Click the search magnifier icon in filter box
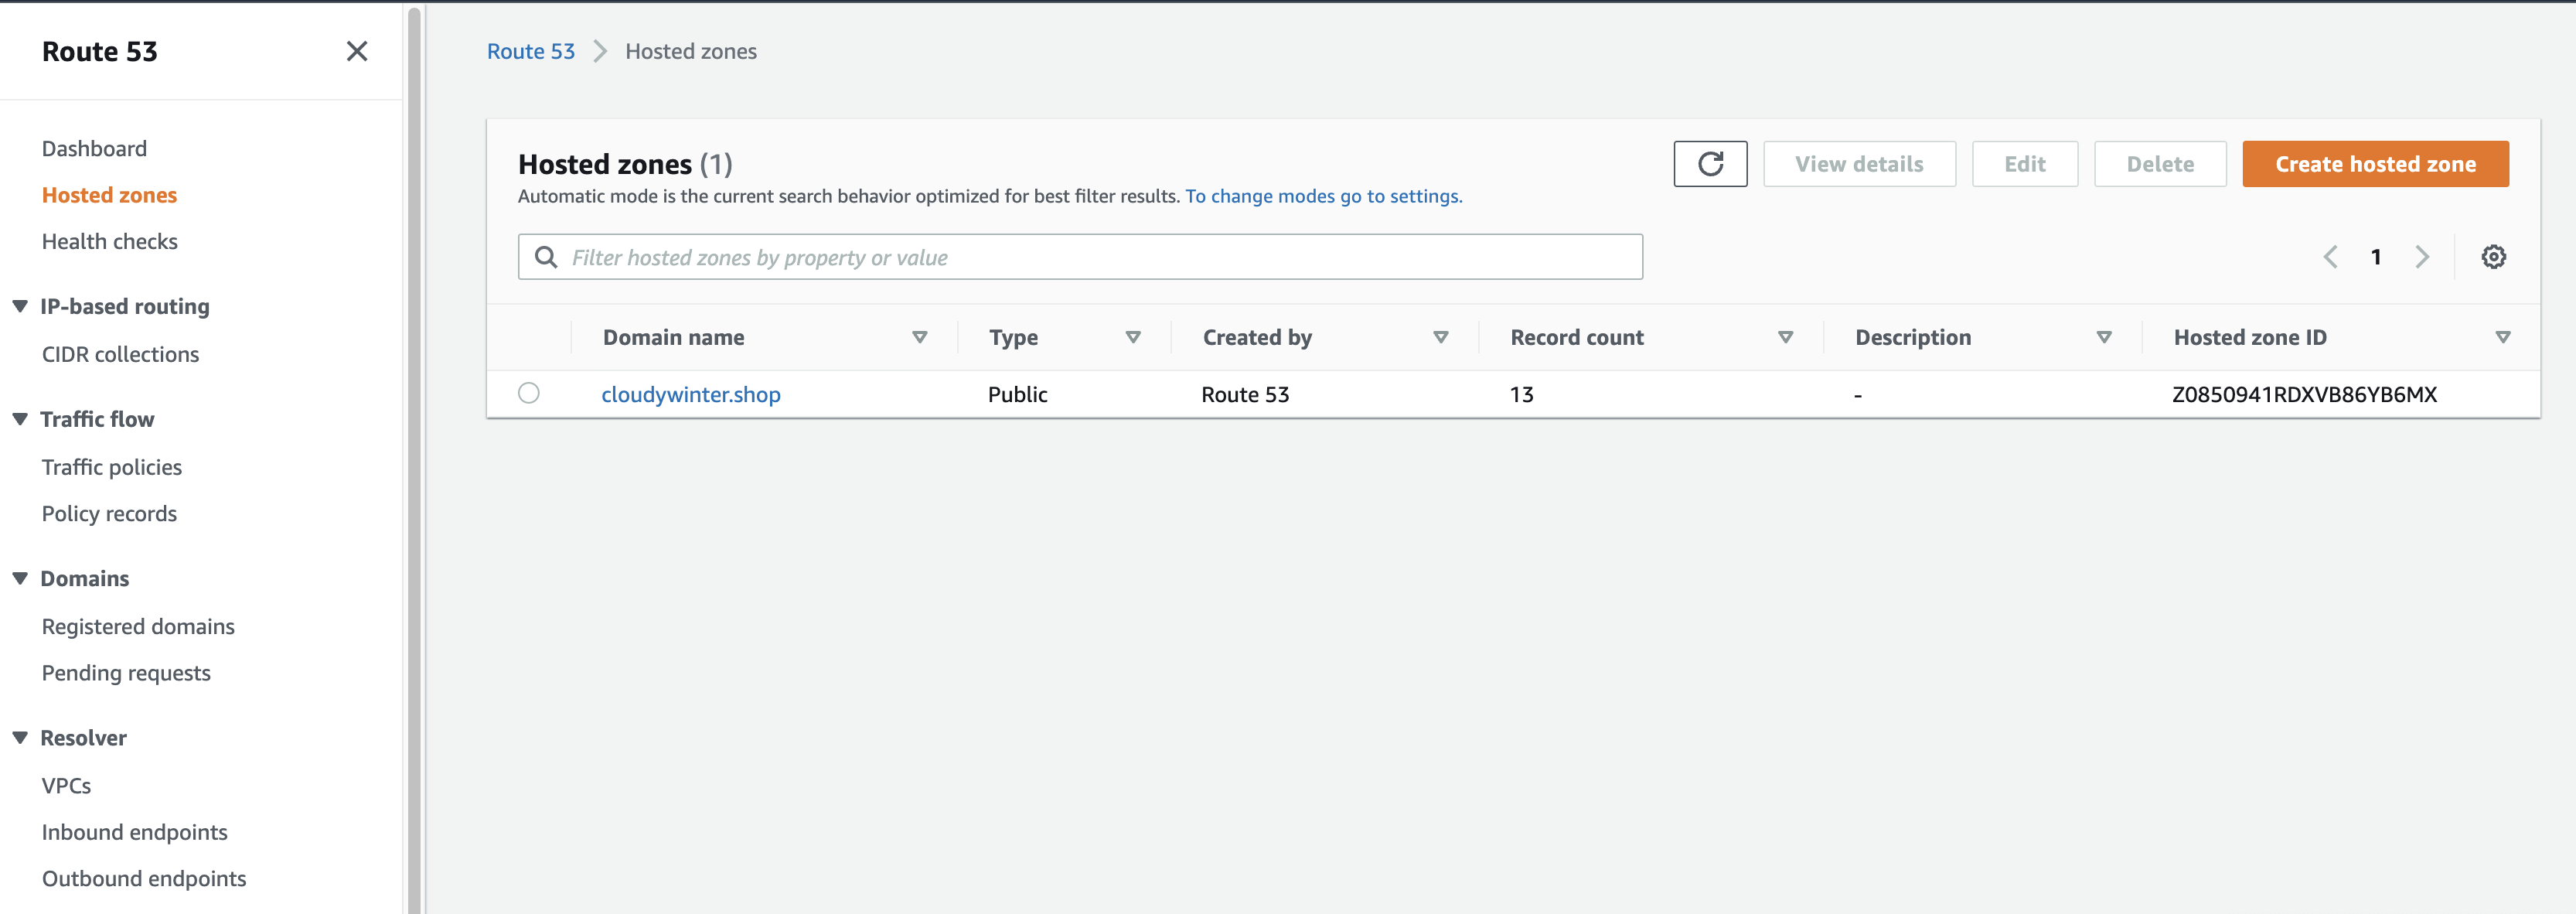Screen dimensions: 2576x914 pos(546,257)
